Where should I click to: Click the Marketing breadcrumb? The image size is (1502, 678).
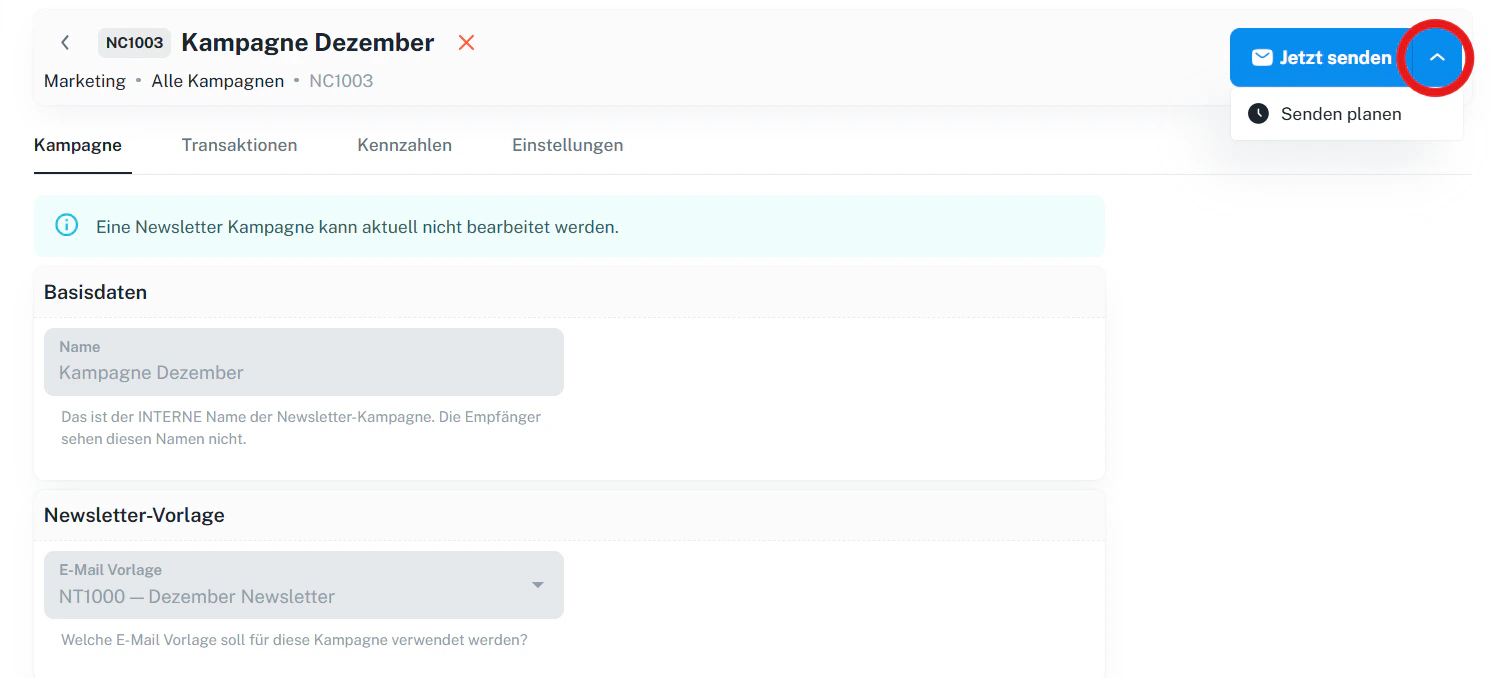[85, 80]
